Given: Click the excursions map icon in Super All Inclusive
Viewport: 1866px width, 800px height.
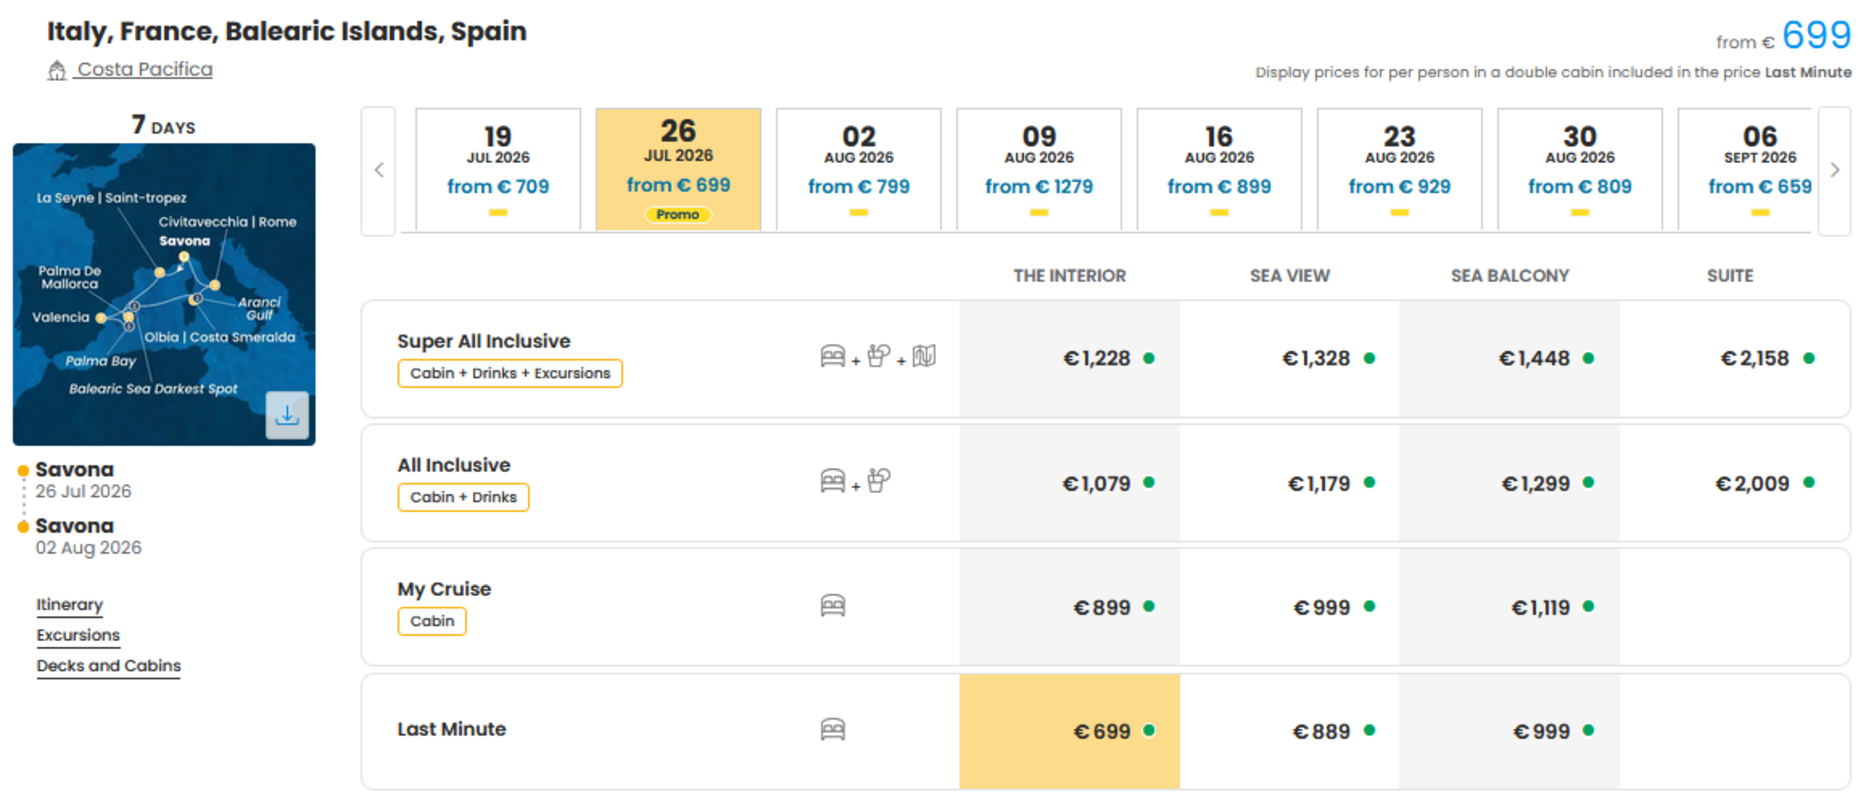Looking at the screenshot, I should pyautogui.click(x=924, y=356).
